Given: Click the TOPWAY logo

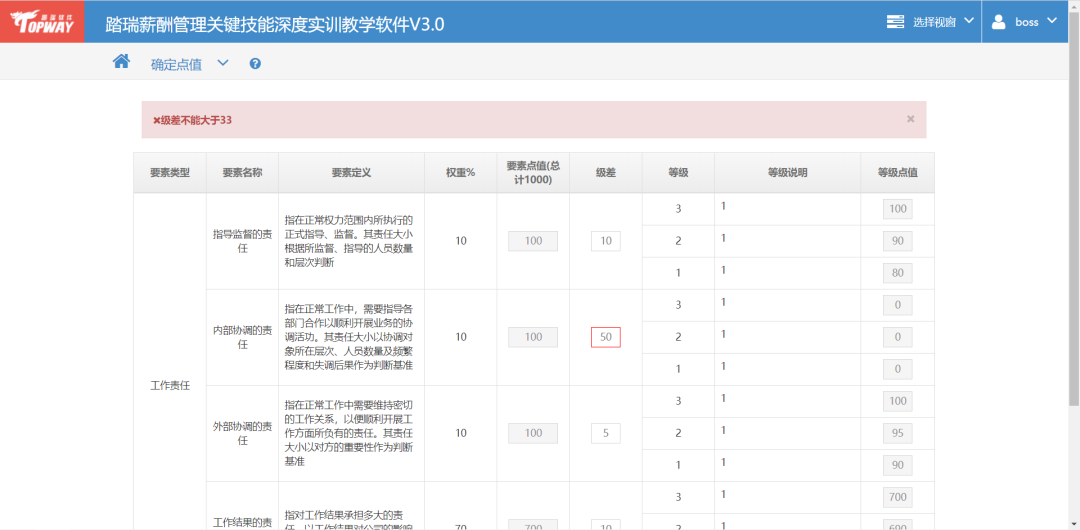Looking at the screenshot, I should [x=42, y=21].
